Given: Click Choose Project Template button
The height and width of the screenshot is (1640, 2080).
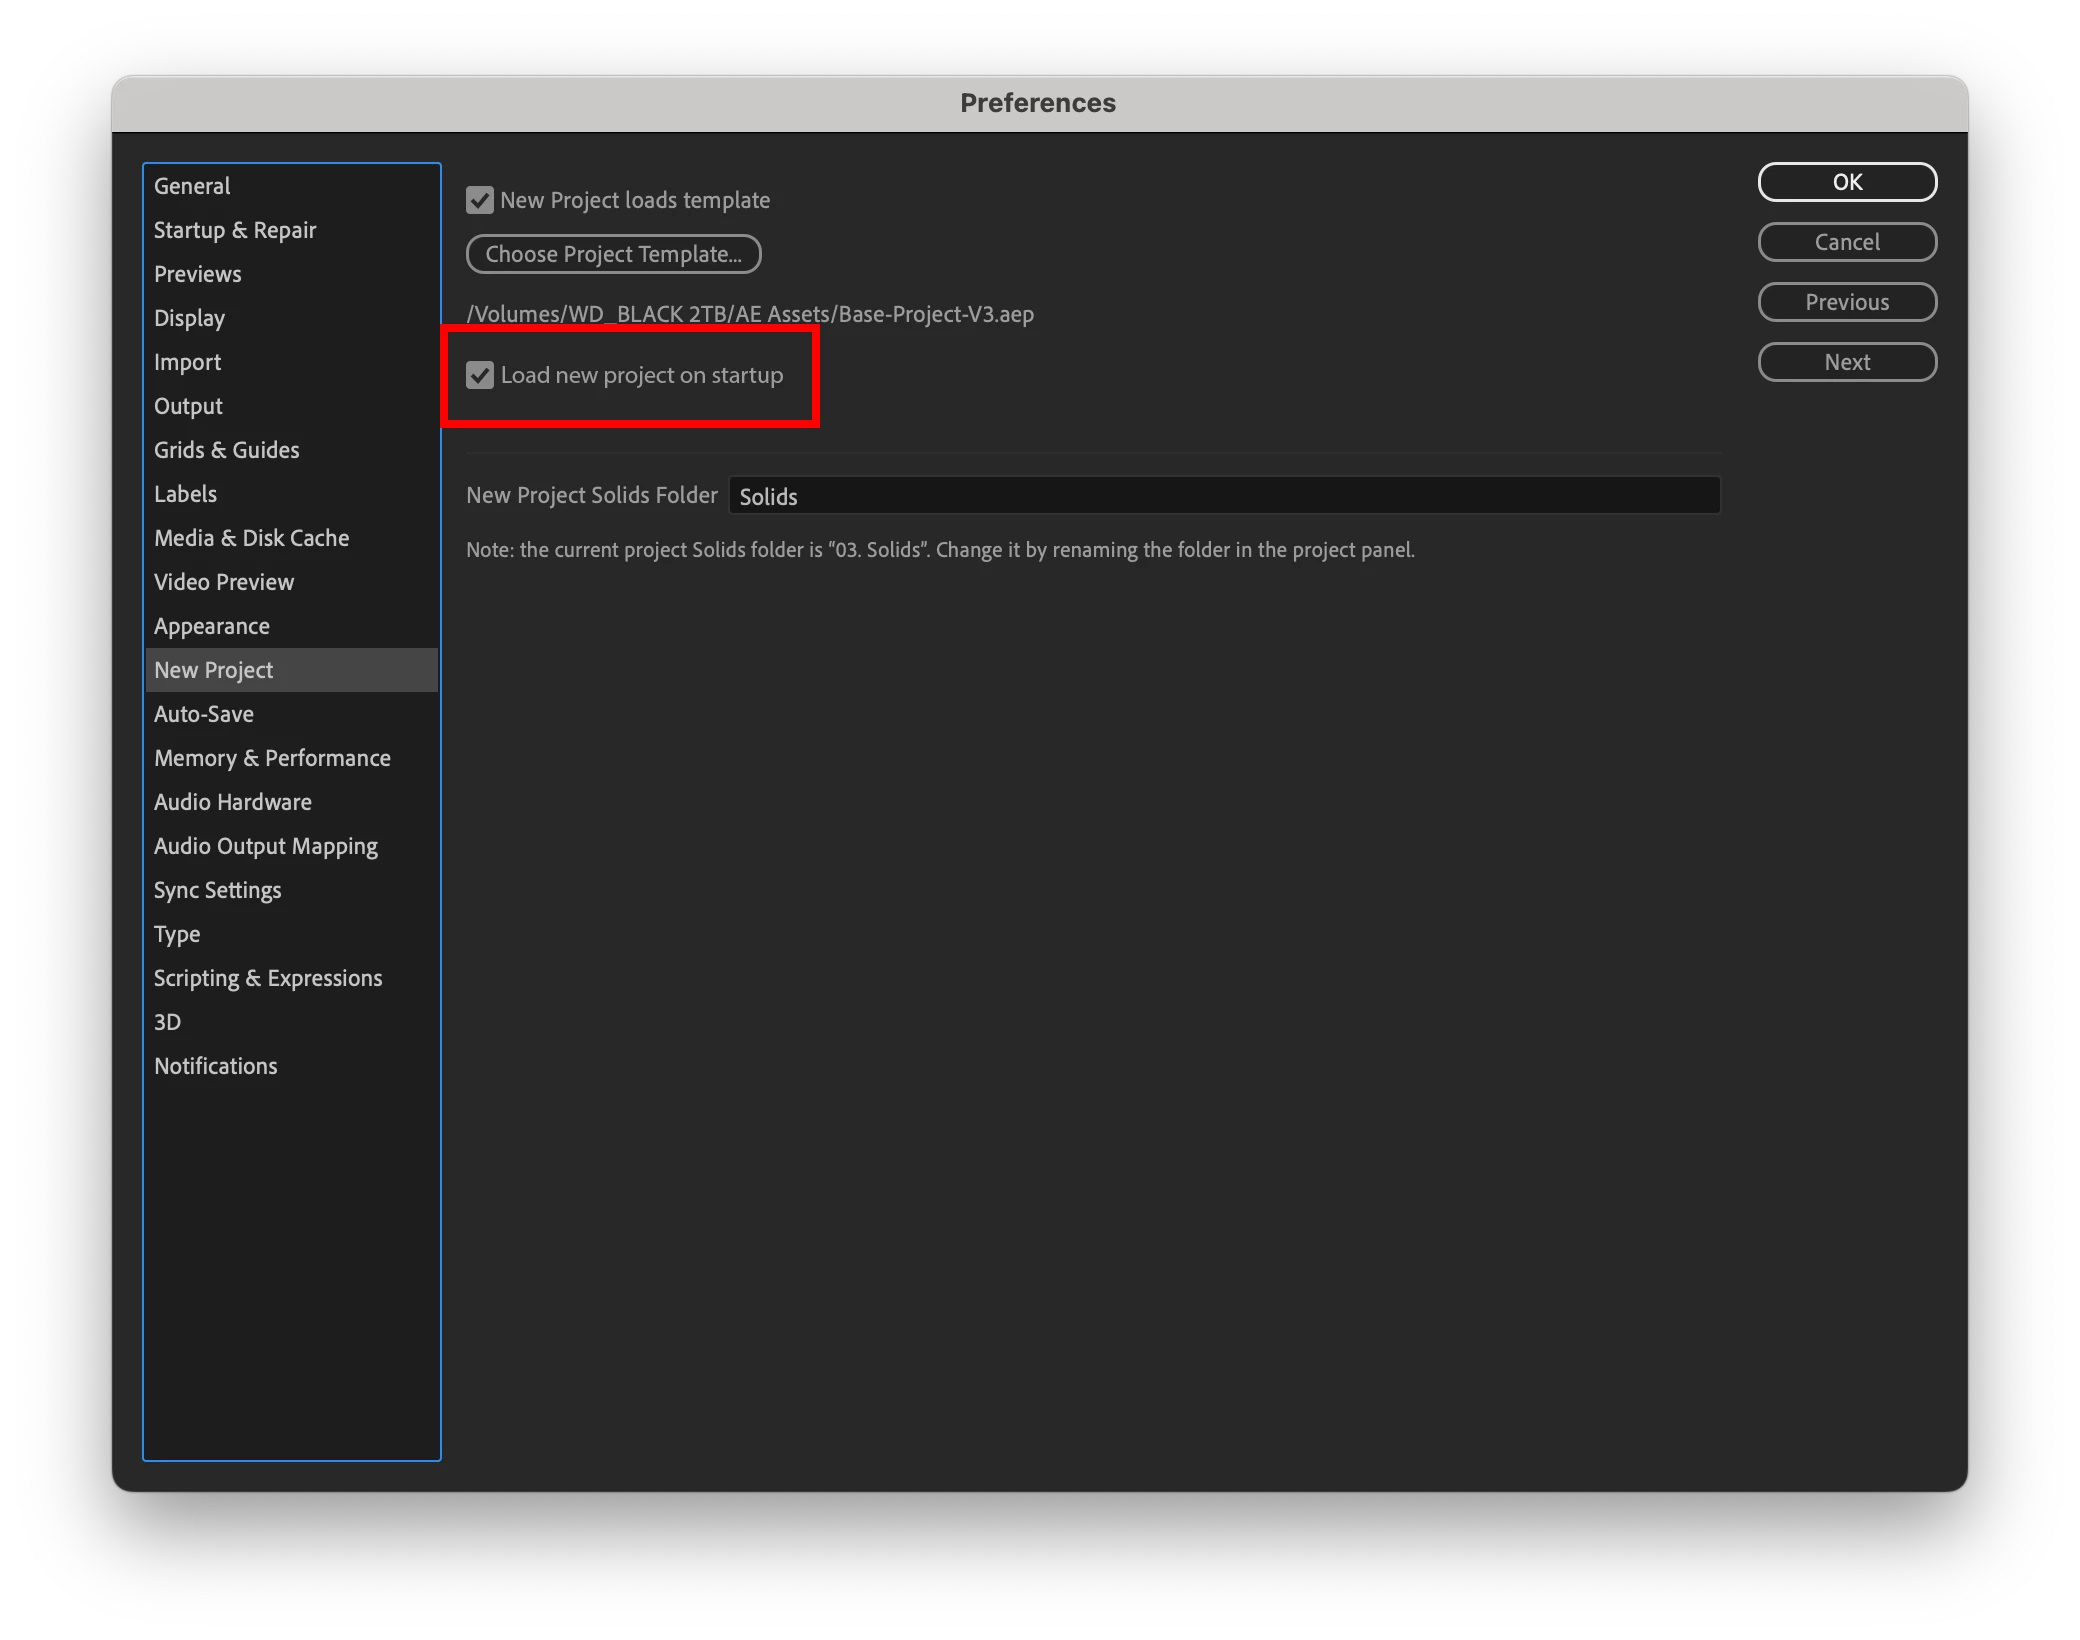Looking at the screenshot, I should (x=613, y=254).
